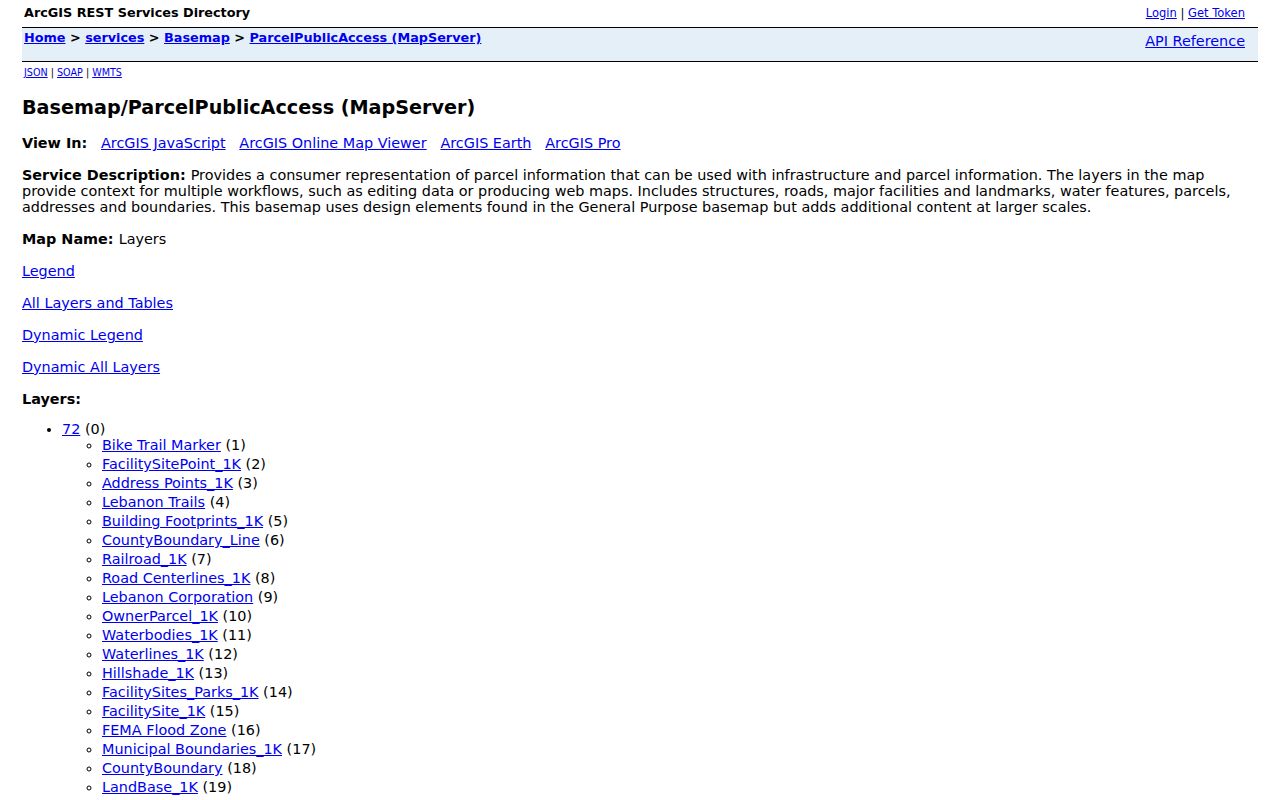The image size is (1280, 800).
Task: View the JSON format link
Action: click(x=36, y=73)
